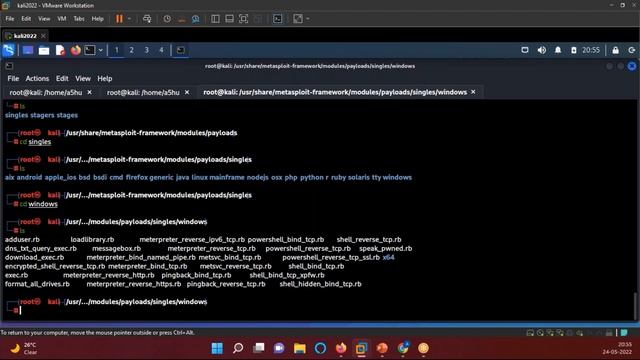Click the Windows taskbar date 24-05-2022
Viewport: 640px width, 360px height.
click(617, 352)
